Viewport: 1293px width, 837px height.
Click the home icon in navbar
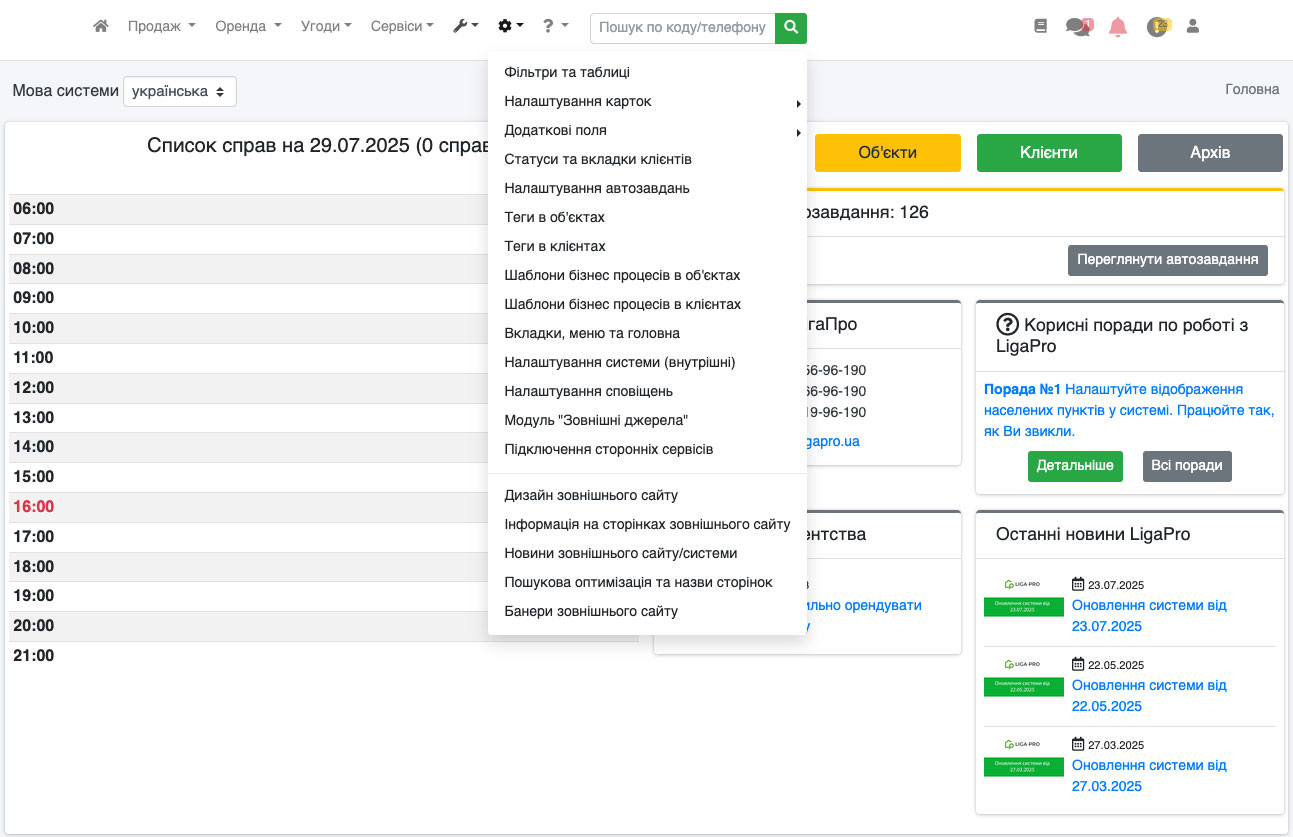[x=100, y=27]
